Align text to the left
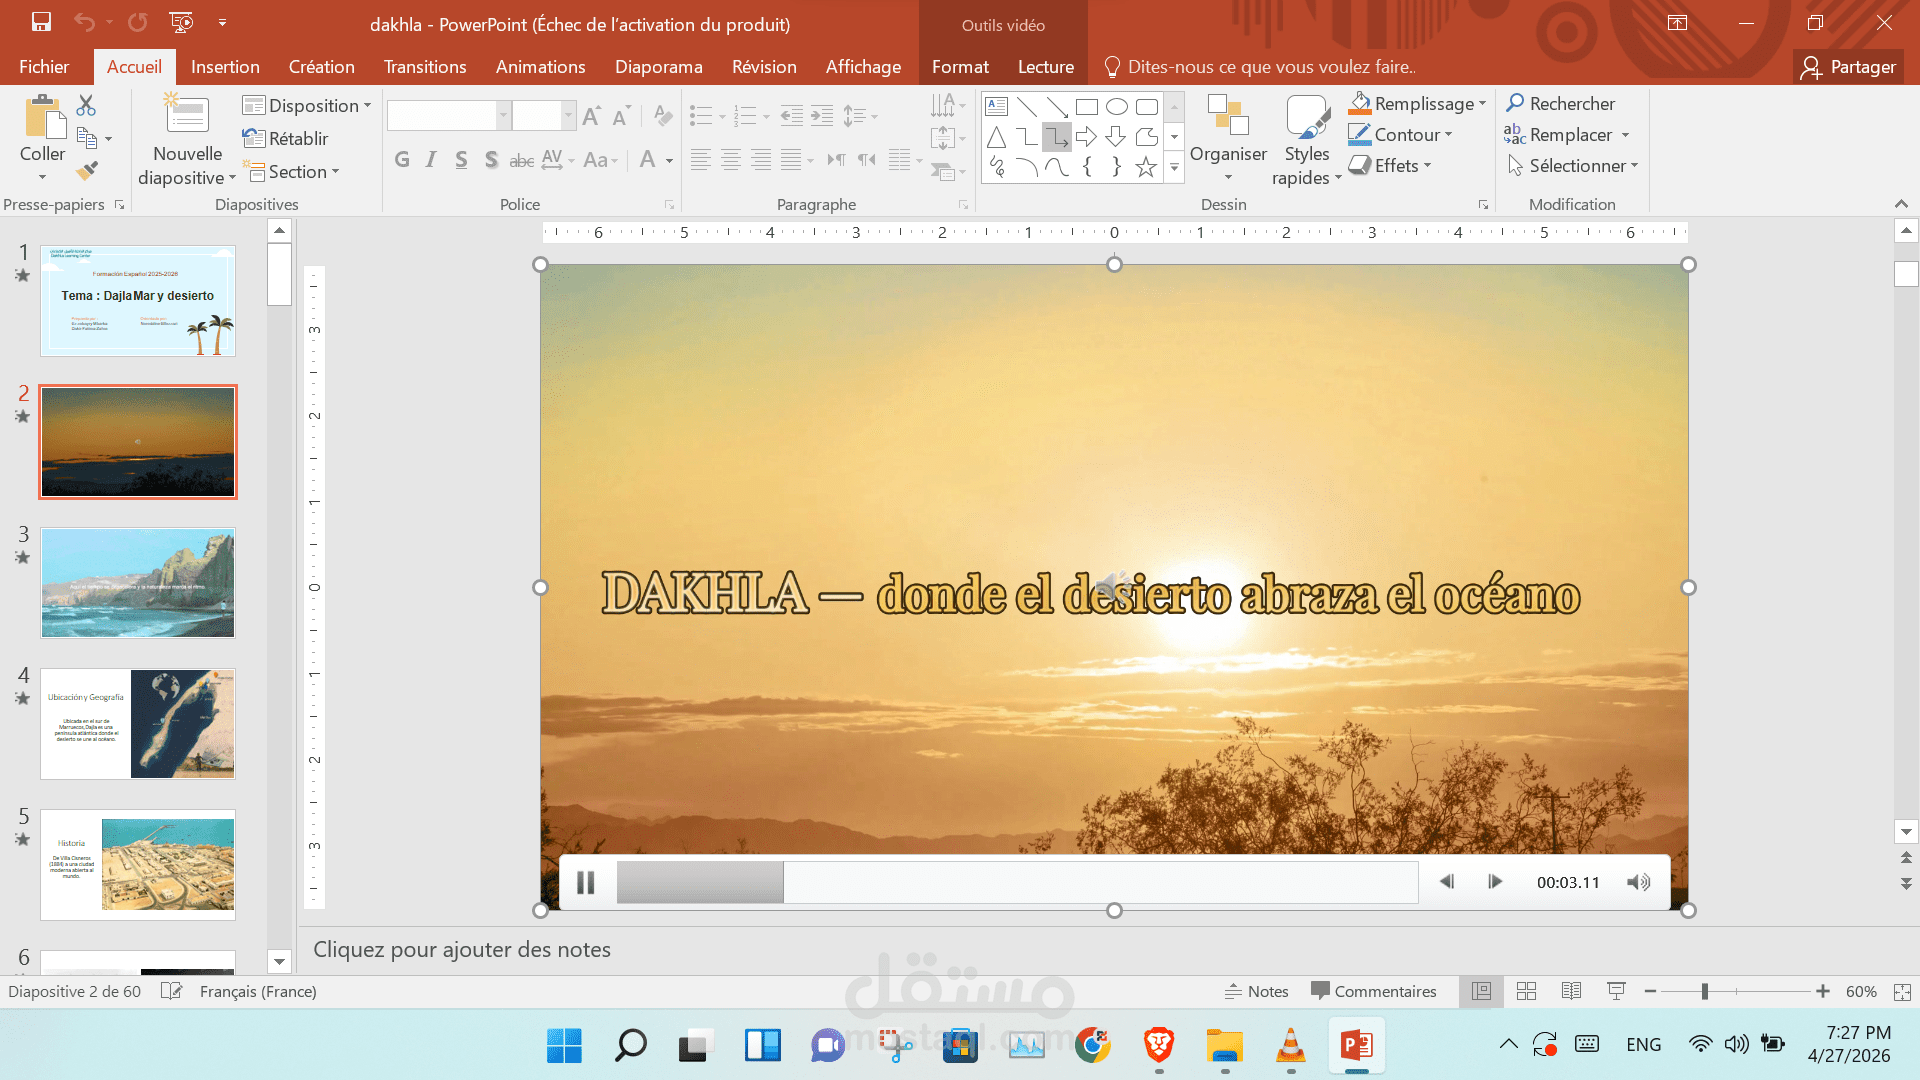 tap(700, 160)
